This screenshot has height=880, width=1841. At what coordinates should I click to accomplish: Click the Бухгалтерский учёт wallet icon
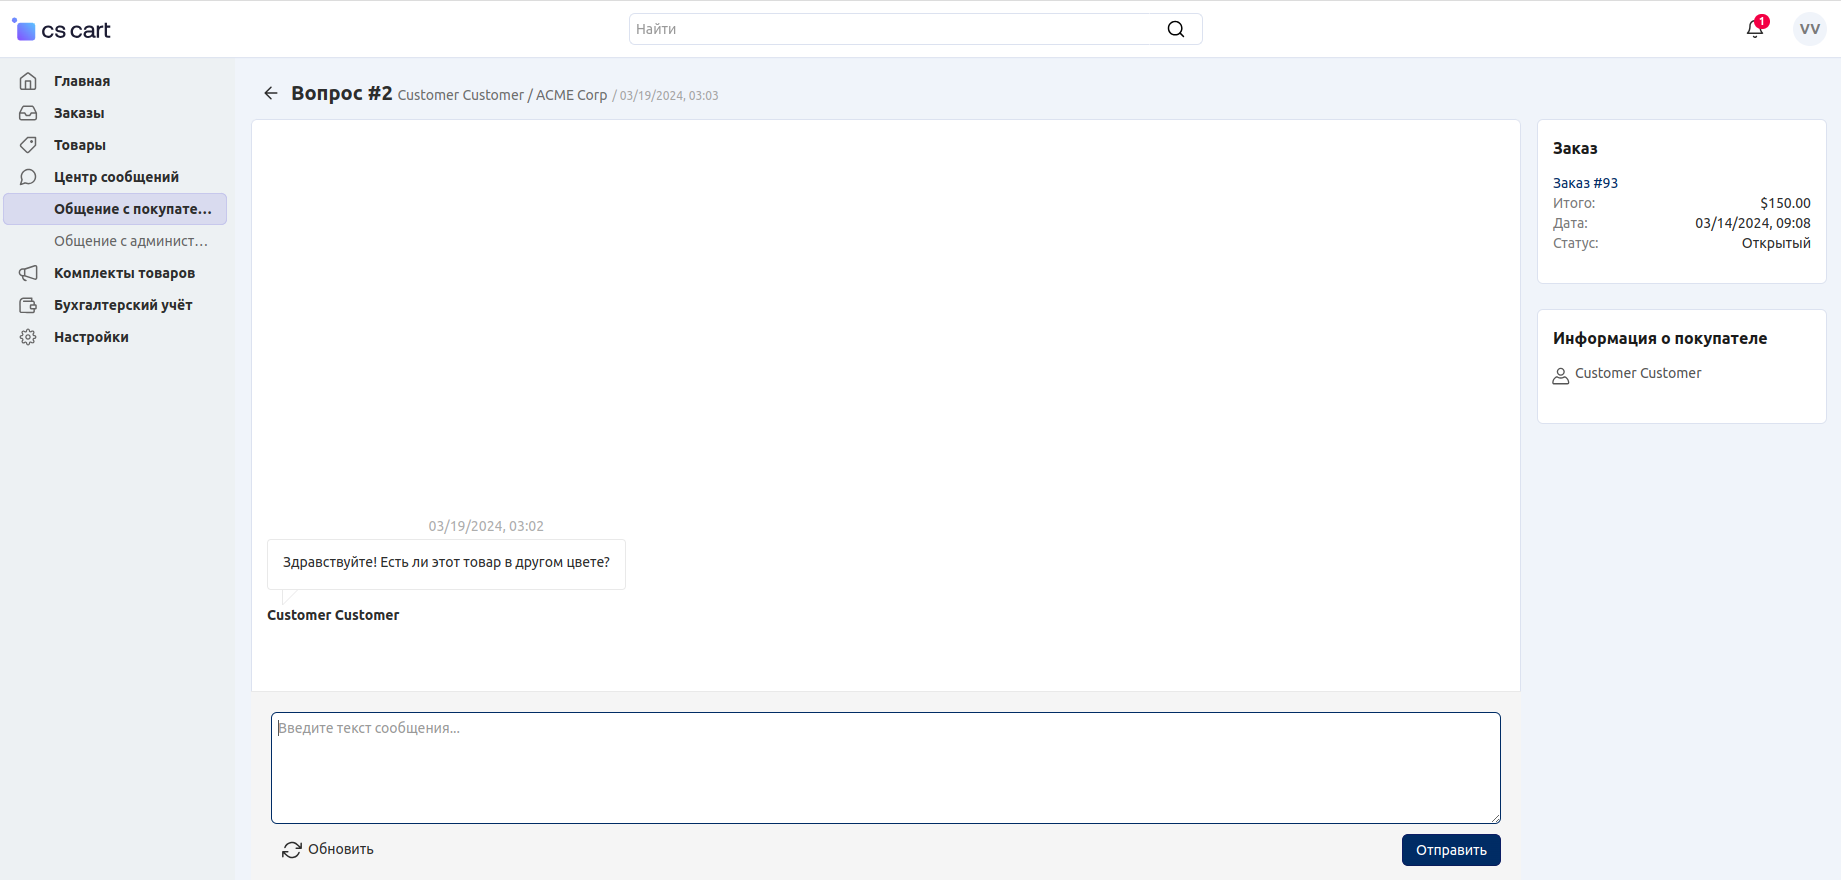click(x=28, y=305)
